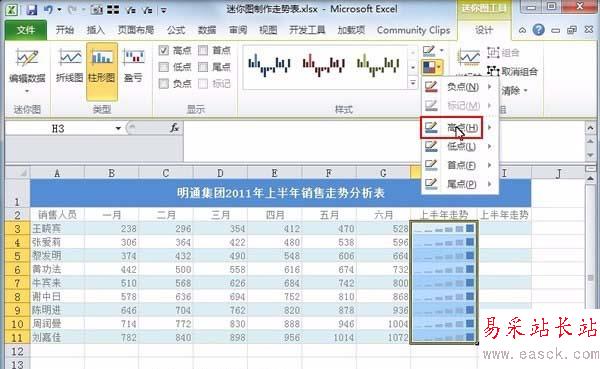The image size is (600, 369).
Task: Open High Point (高点) color submenu
Action: tap(460, 127)
